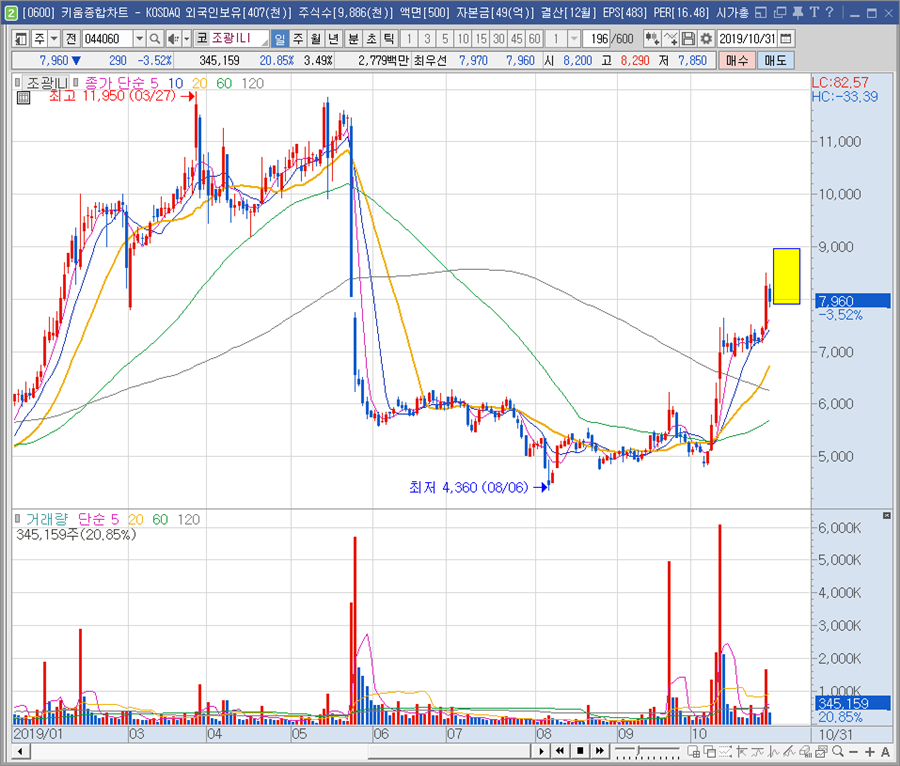This screenshot has height=766, width=900.
Task: Click the bottom toolbar magnifier zoom icon
Action: point(838,752)
